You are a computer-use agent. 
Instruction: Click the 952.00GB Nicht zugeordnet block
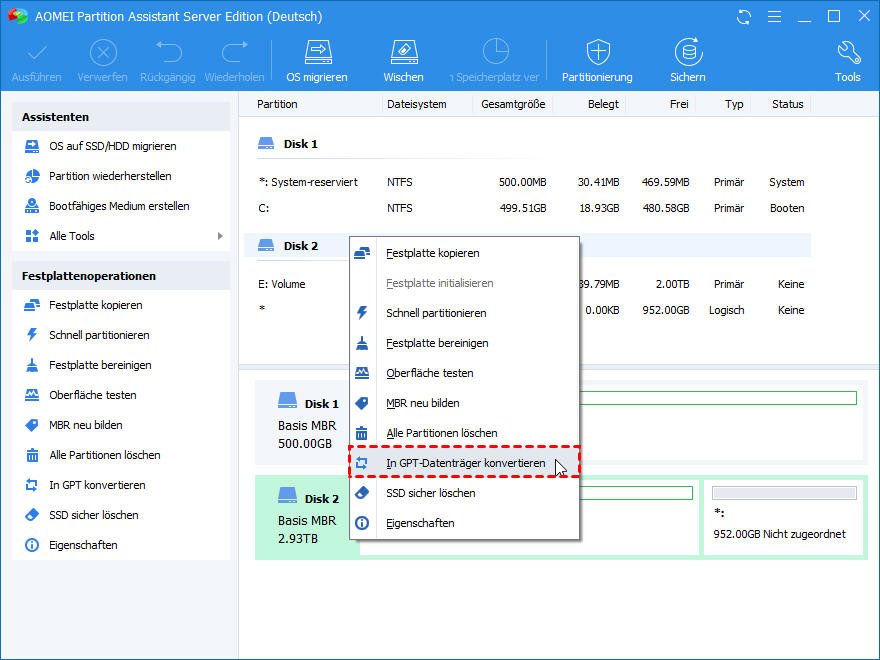[x=784, y=517]
